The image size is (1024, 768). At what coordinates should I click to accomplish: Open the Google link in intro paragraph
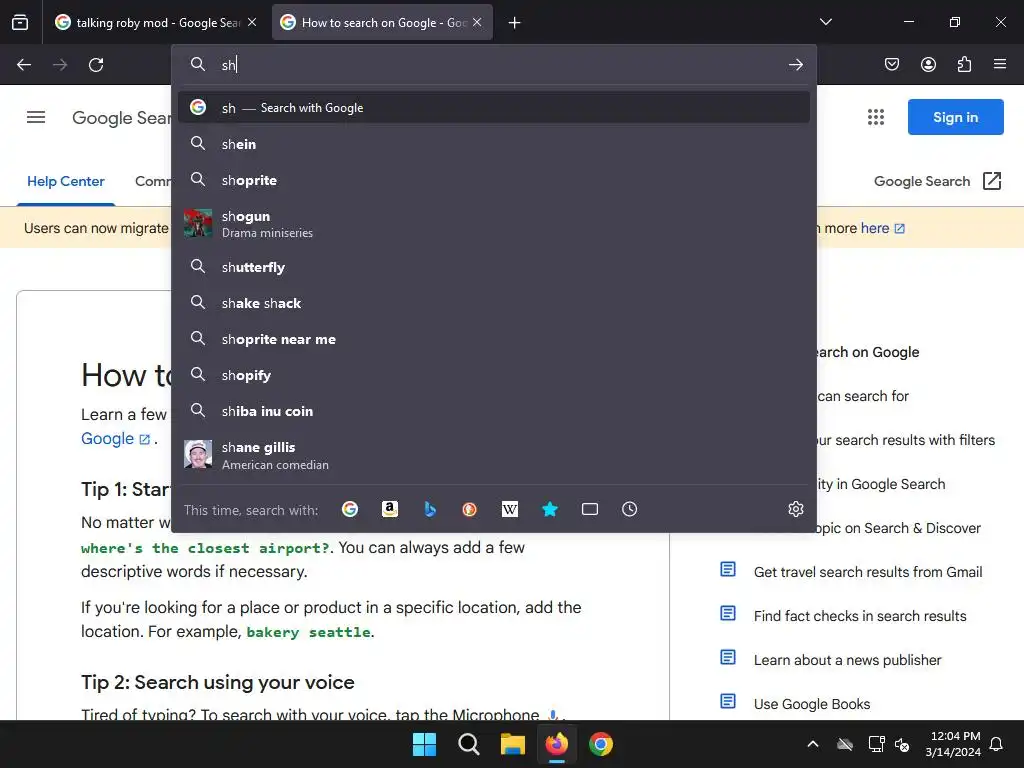[x=116, y=439]
